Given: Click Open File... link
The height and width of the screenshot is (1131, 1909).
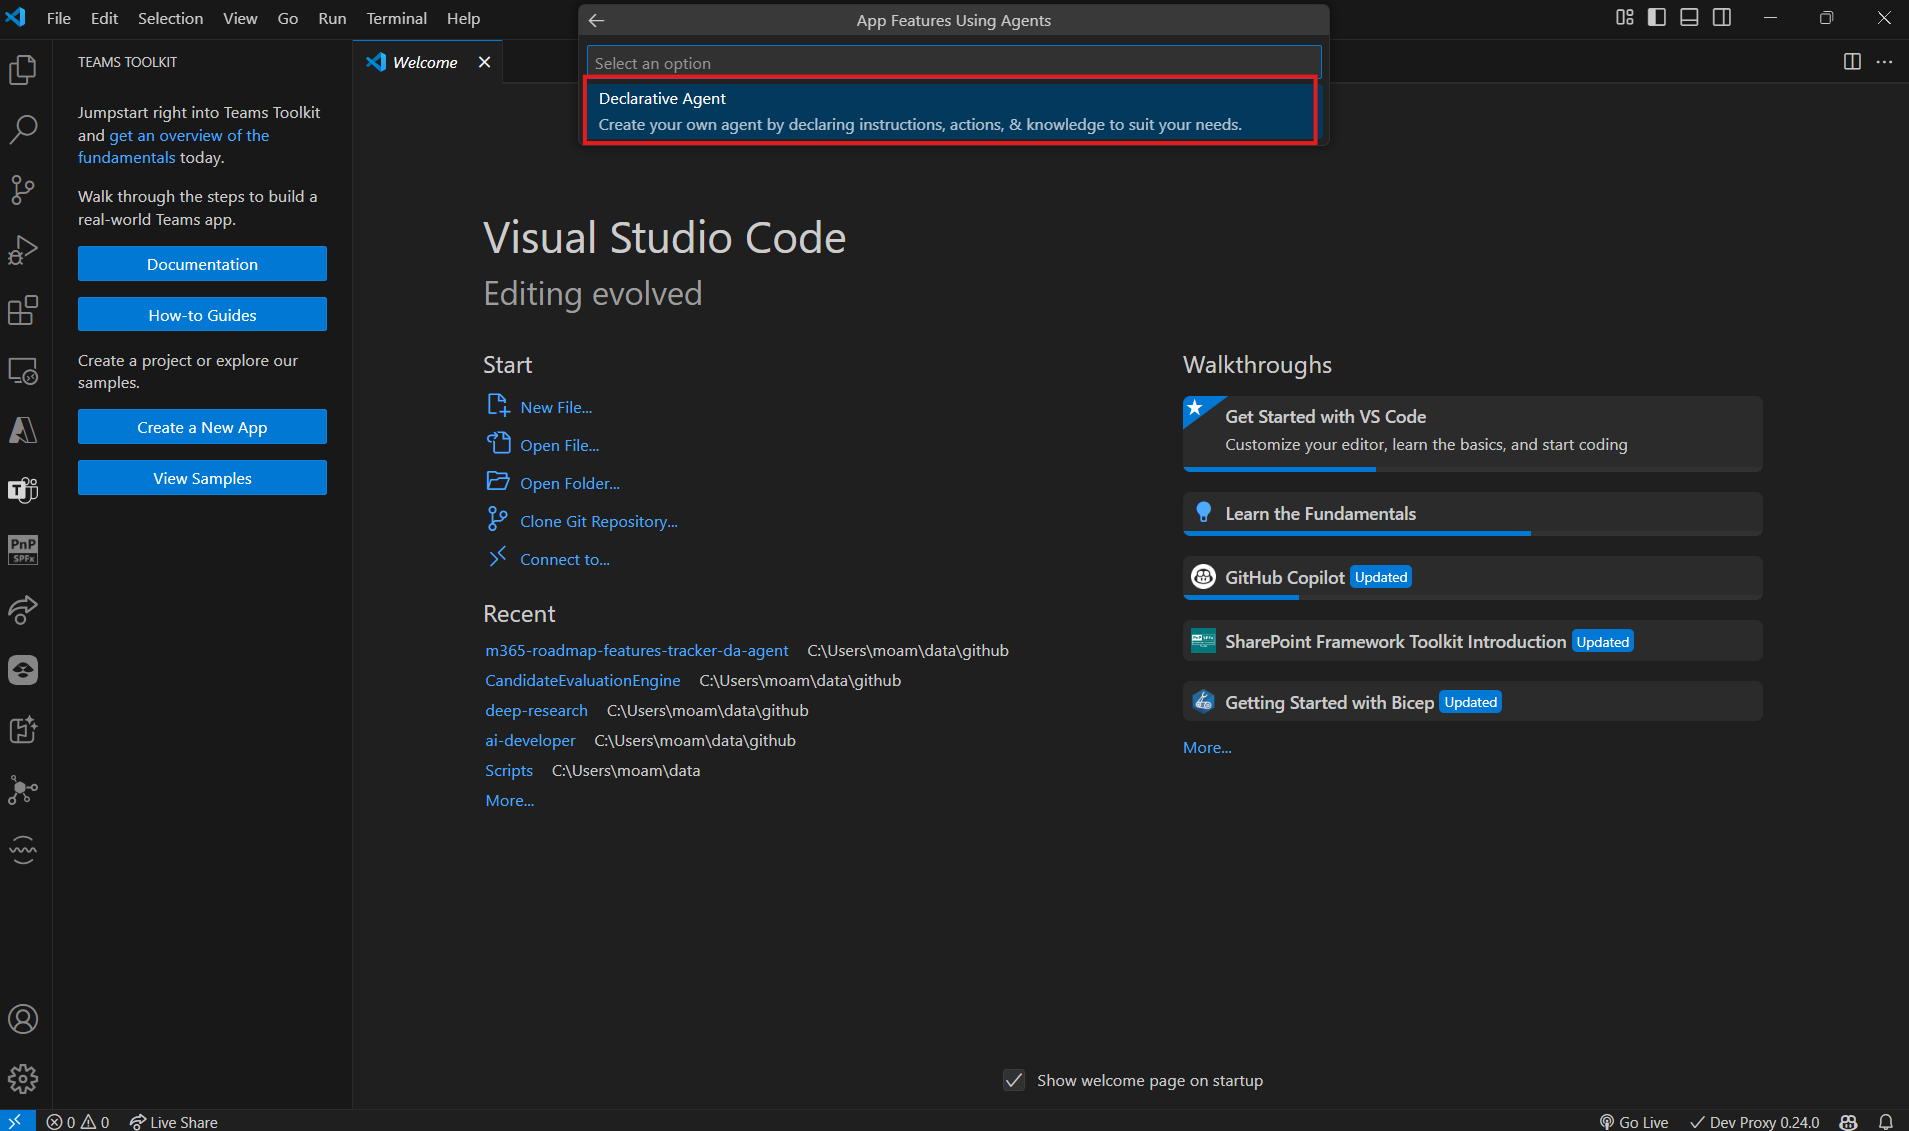Looking at the screenshot, I should tap(560, 445).
